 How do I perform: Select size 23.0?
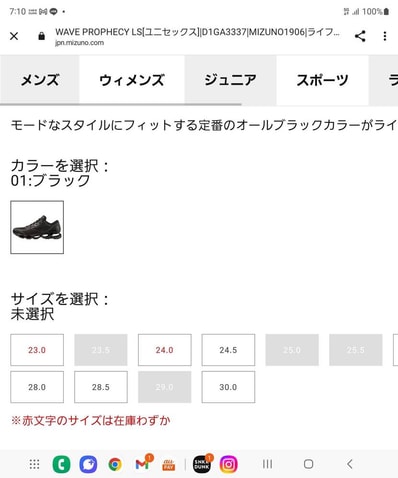point(37,350)
